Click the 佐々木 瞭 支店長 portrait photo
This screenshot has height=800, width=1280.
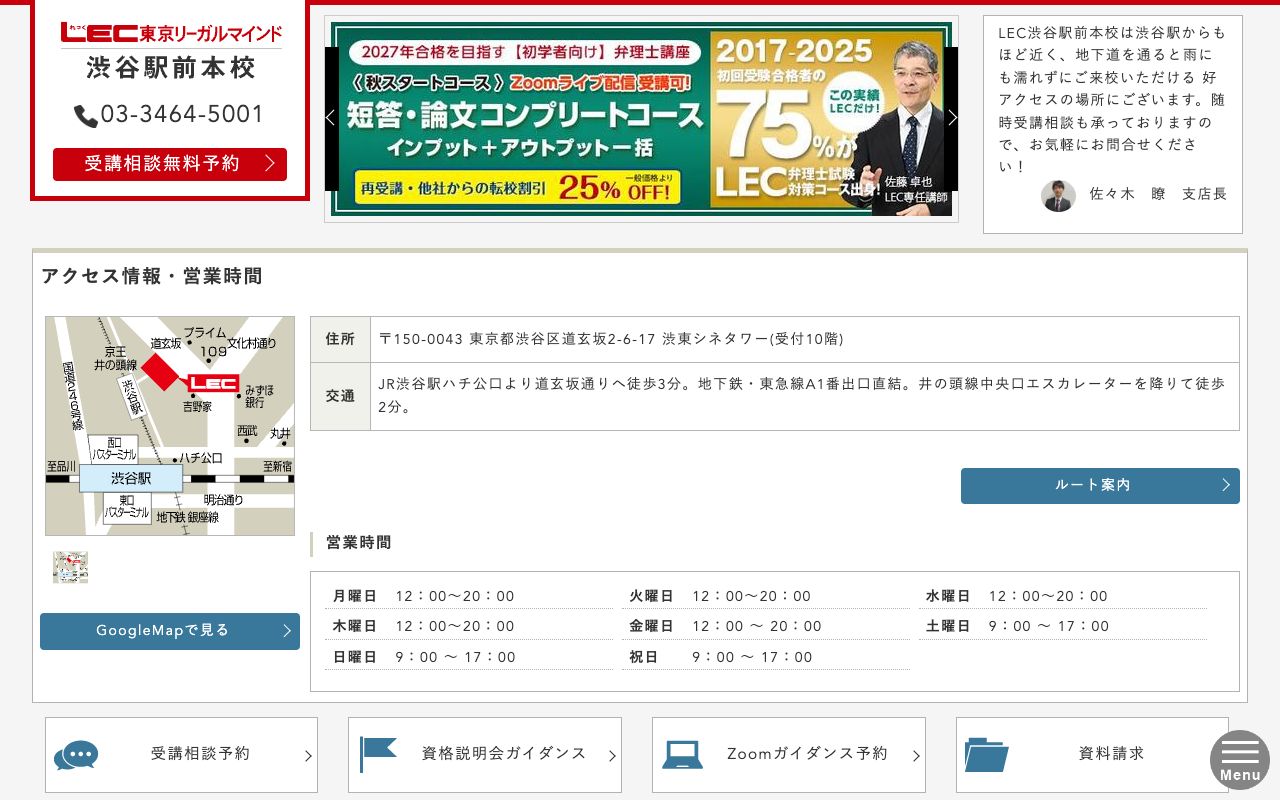point(1058,196)
